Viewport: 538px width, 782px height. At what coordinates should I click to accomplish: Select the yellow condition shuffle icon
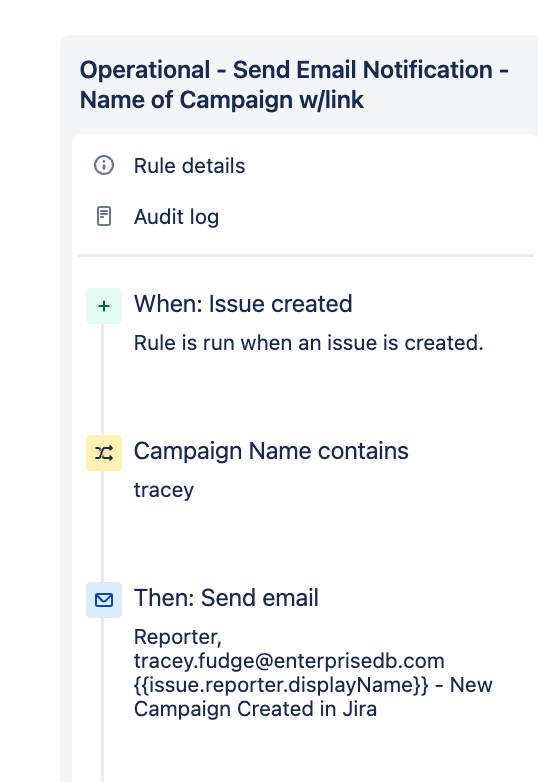[x=104, y=453]
